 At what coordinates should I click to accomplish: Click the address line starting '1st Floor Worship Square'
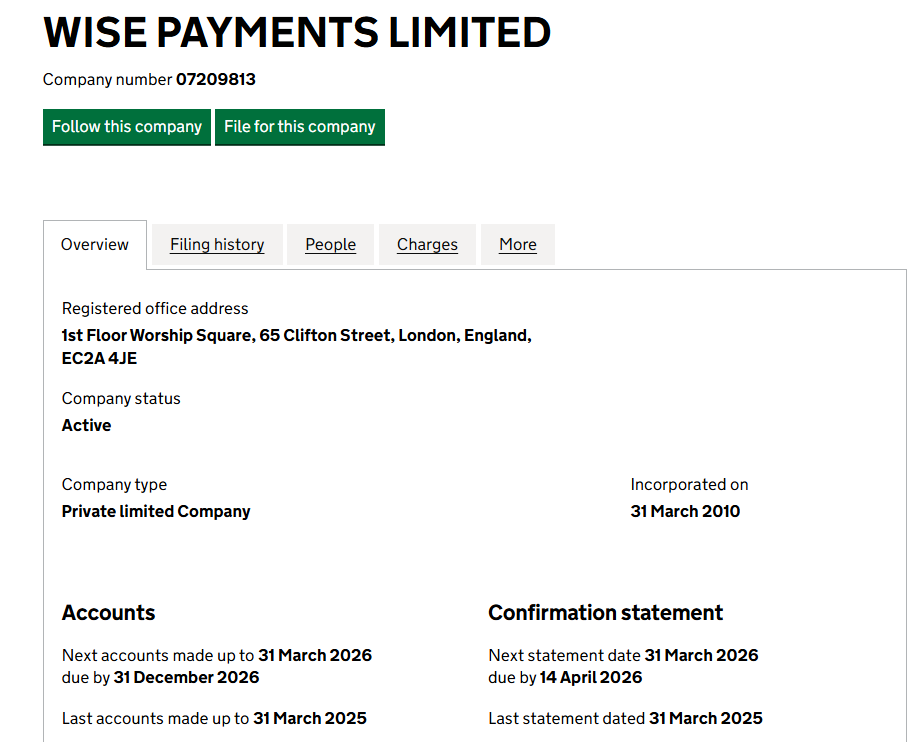click(297, 335)
